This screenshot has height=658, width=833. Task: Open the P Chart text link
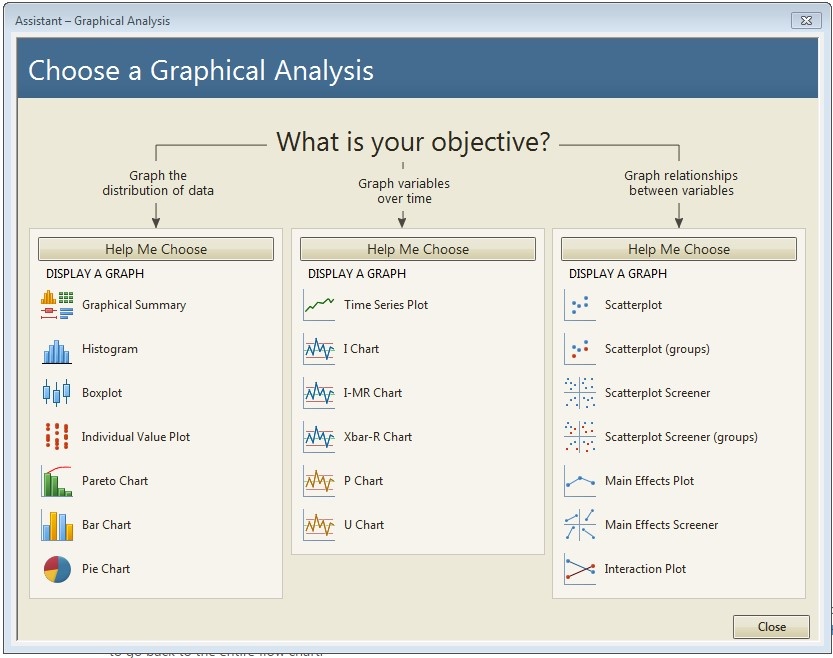click(363, 481)
